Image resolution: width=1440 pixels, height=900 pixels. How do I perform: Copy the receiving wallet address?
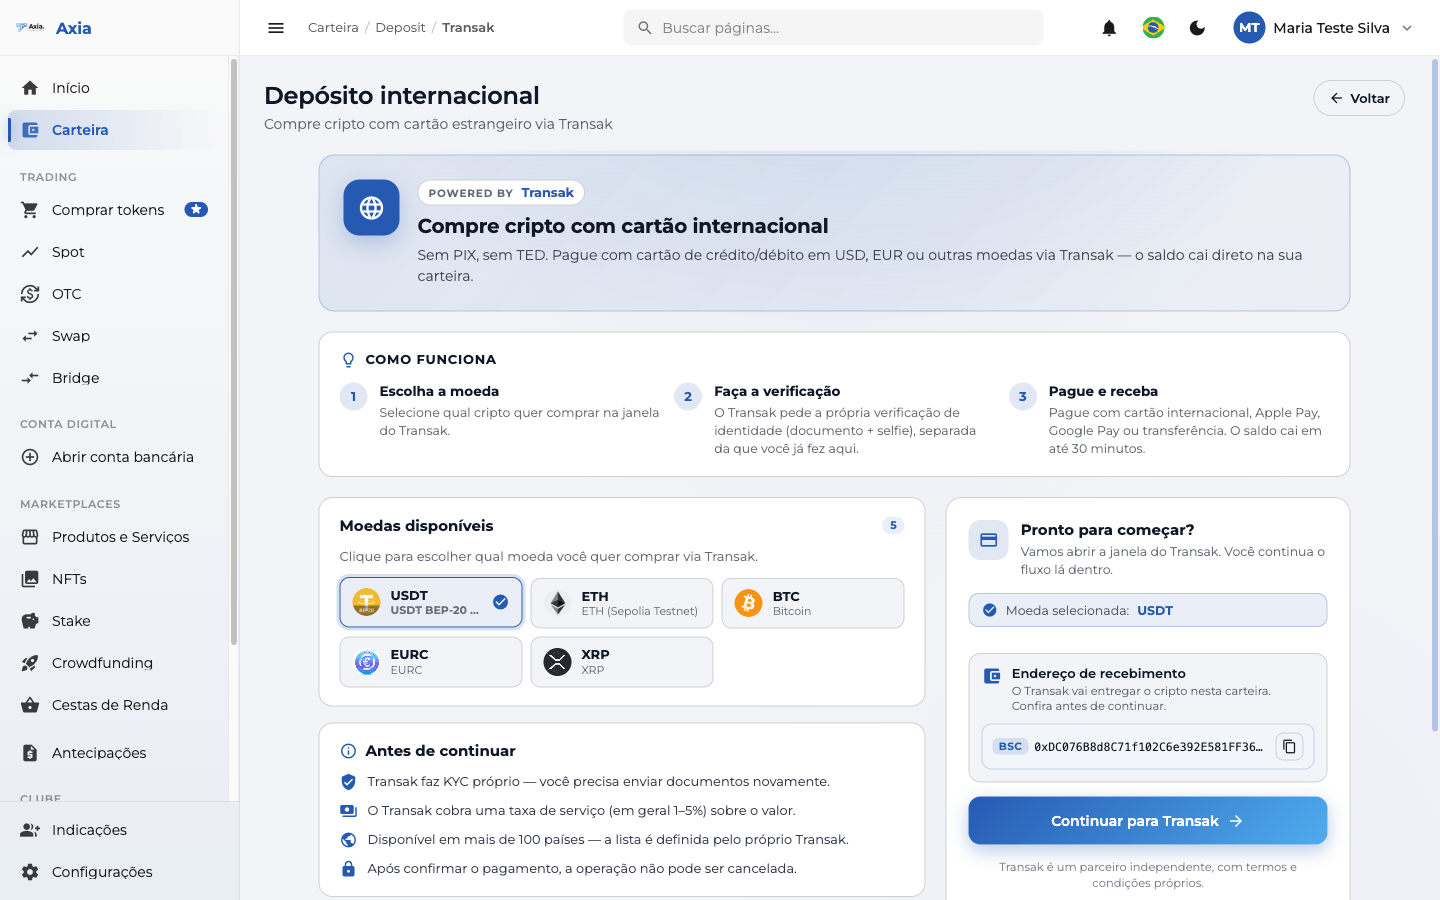coord(1289,746)
